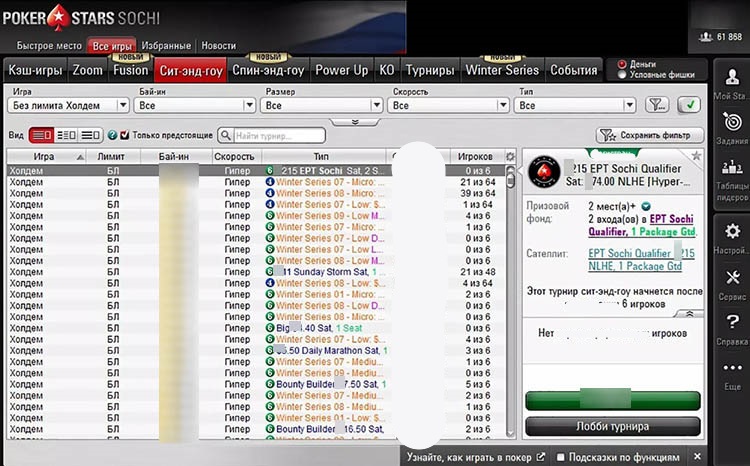Screen dimensions: 750x466
Task: Go to Быстрое место in top menu
Action: pos(49,45)
